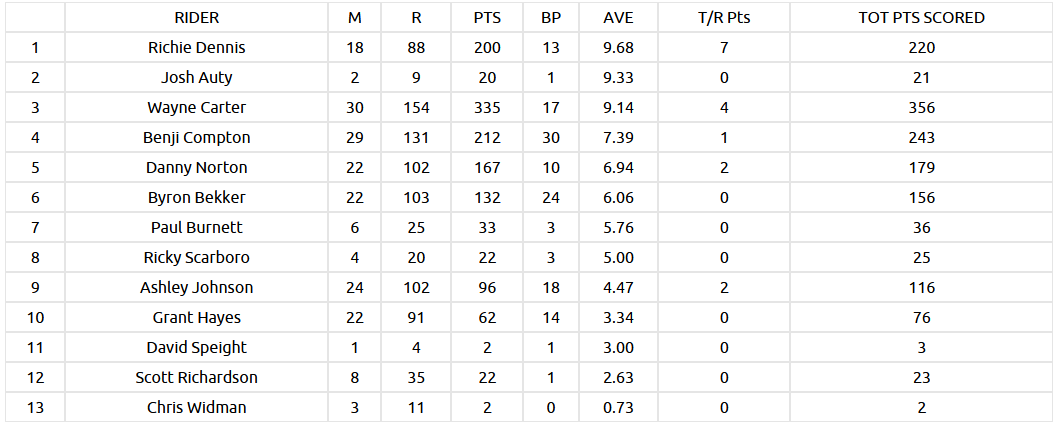The width and height of the screenshot is (1058, 427).
Task: Click on Benji Compton's name
Action: pos(196,137)
